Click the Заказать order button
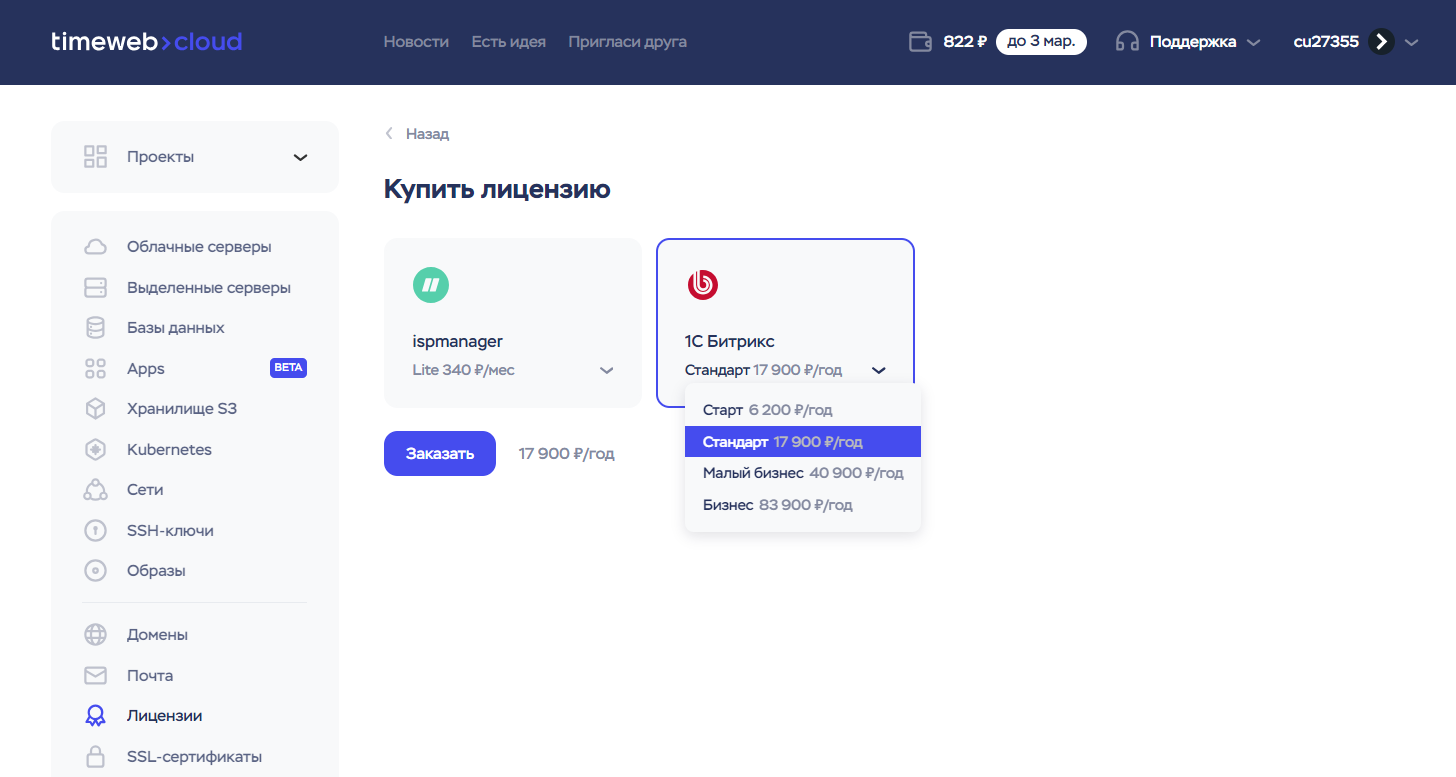Viewport: 1456px width, 777px height. click(x=440, y=454)
